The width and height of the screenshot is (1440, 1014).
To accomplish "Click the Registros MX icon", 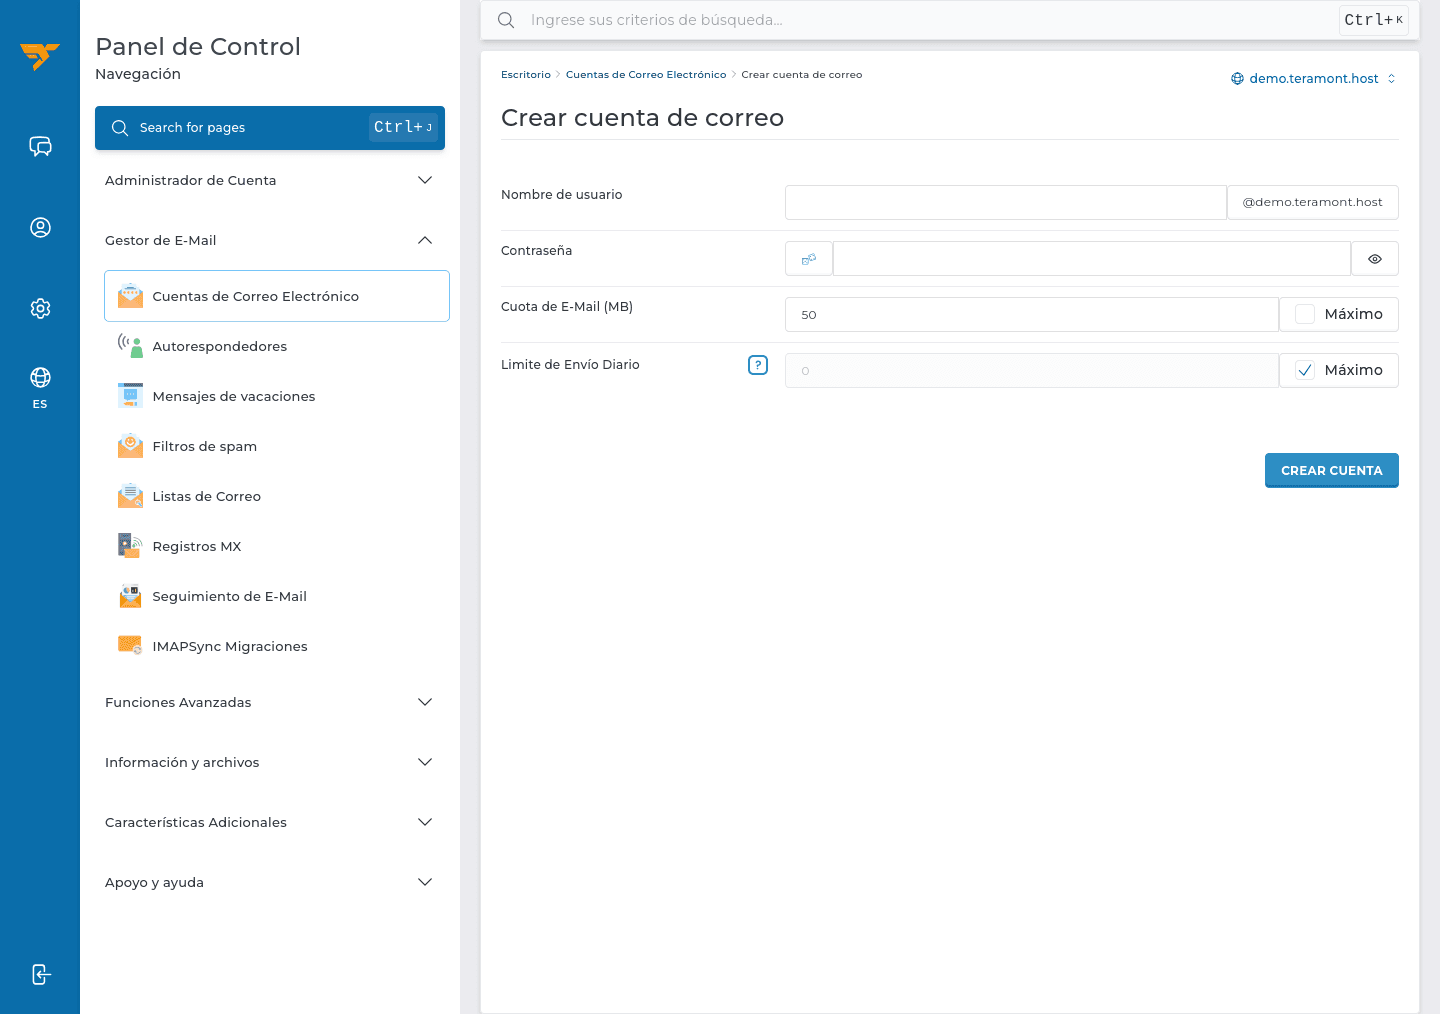I will pos(130,546).
